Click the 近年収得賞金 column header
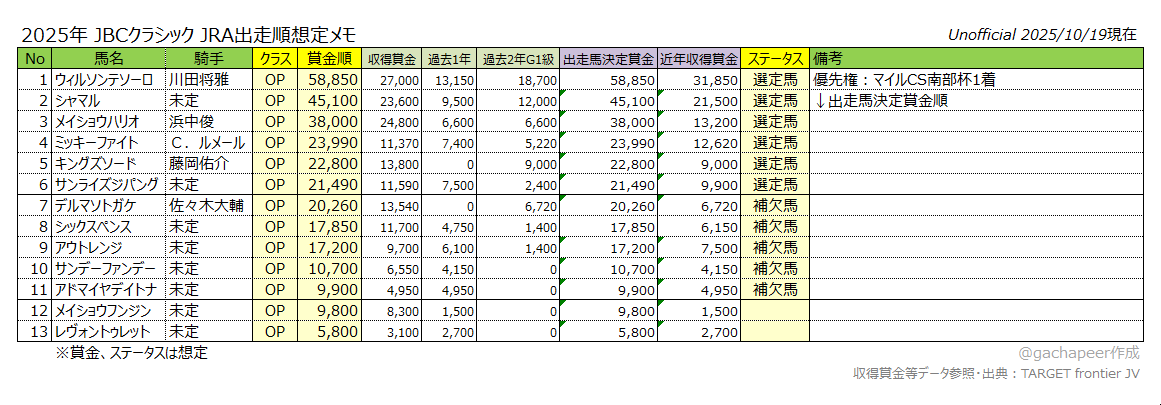Screen dimensions: 1161x405 tap(699, 58)
